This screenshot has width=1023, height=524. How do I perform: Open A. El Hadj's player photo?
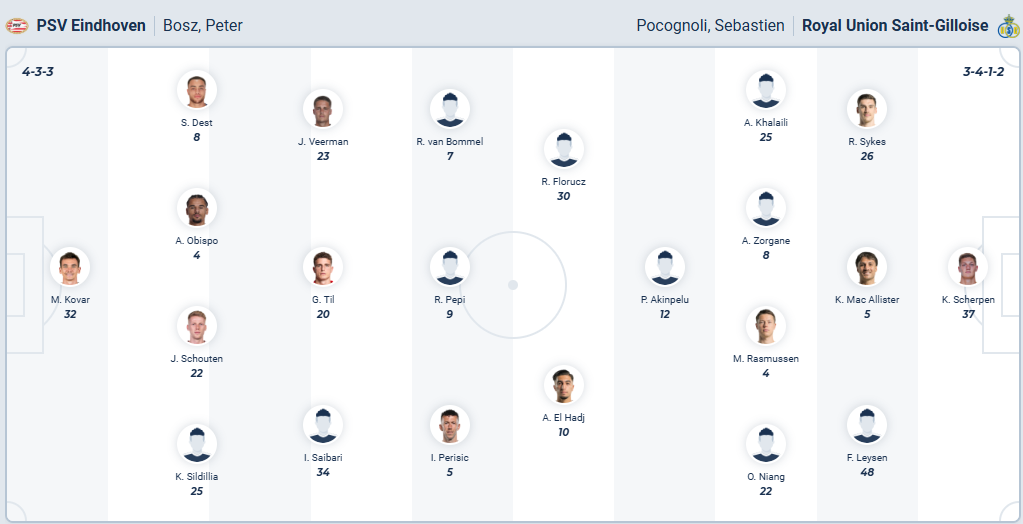point(563,386)
